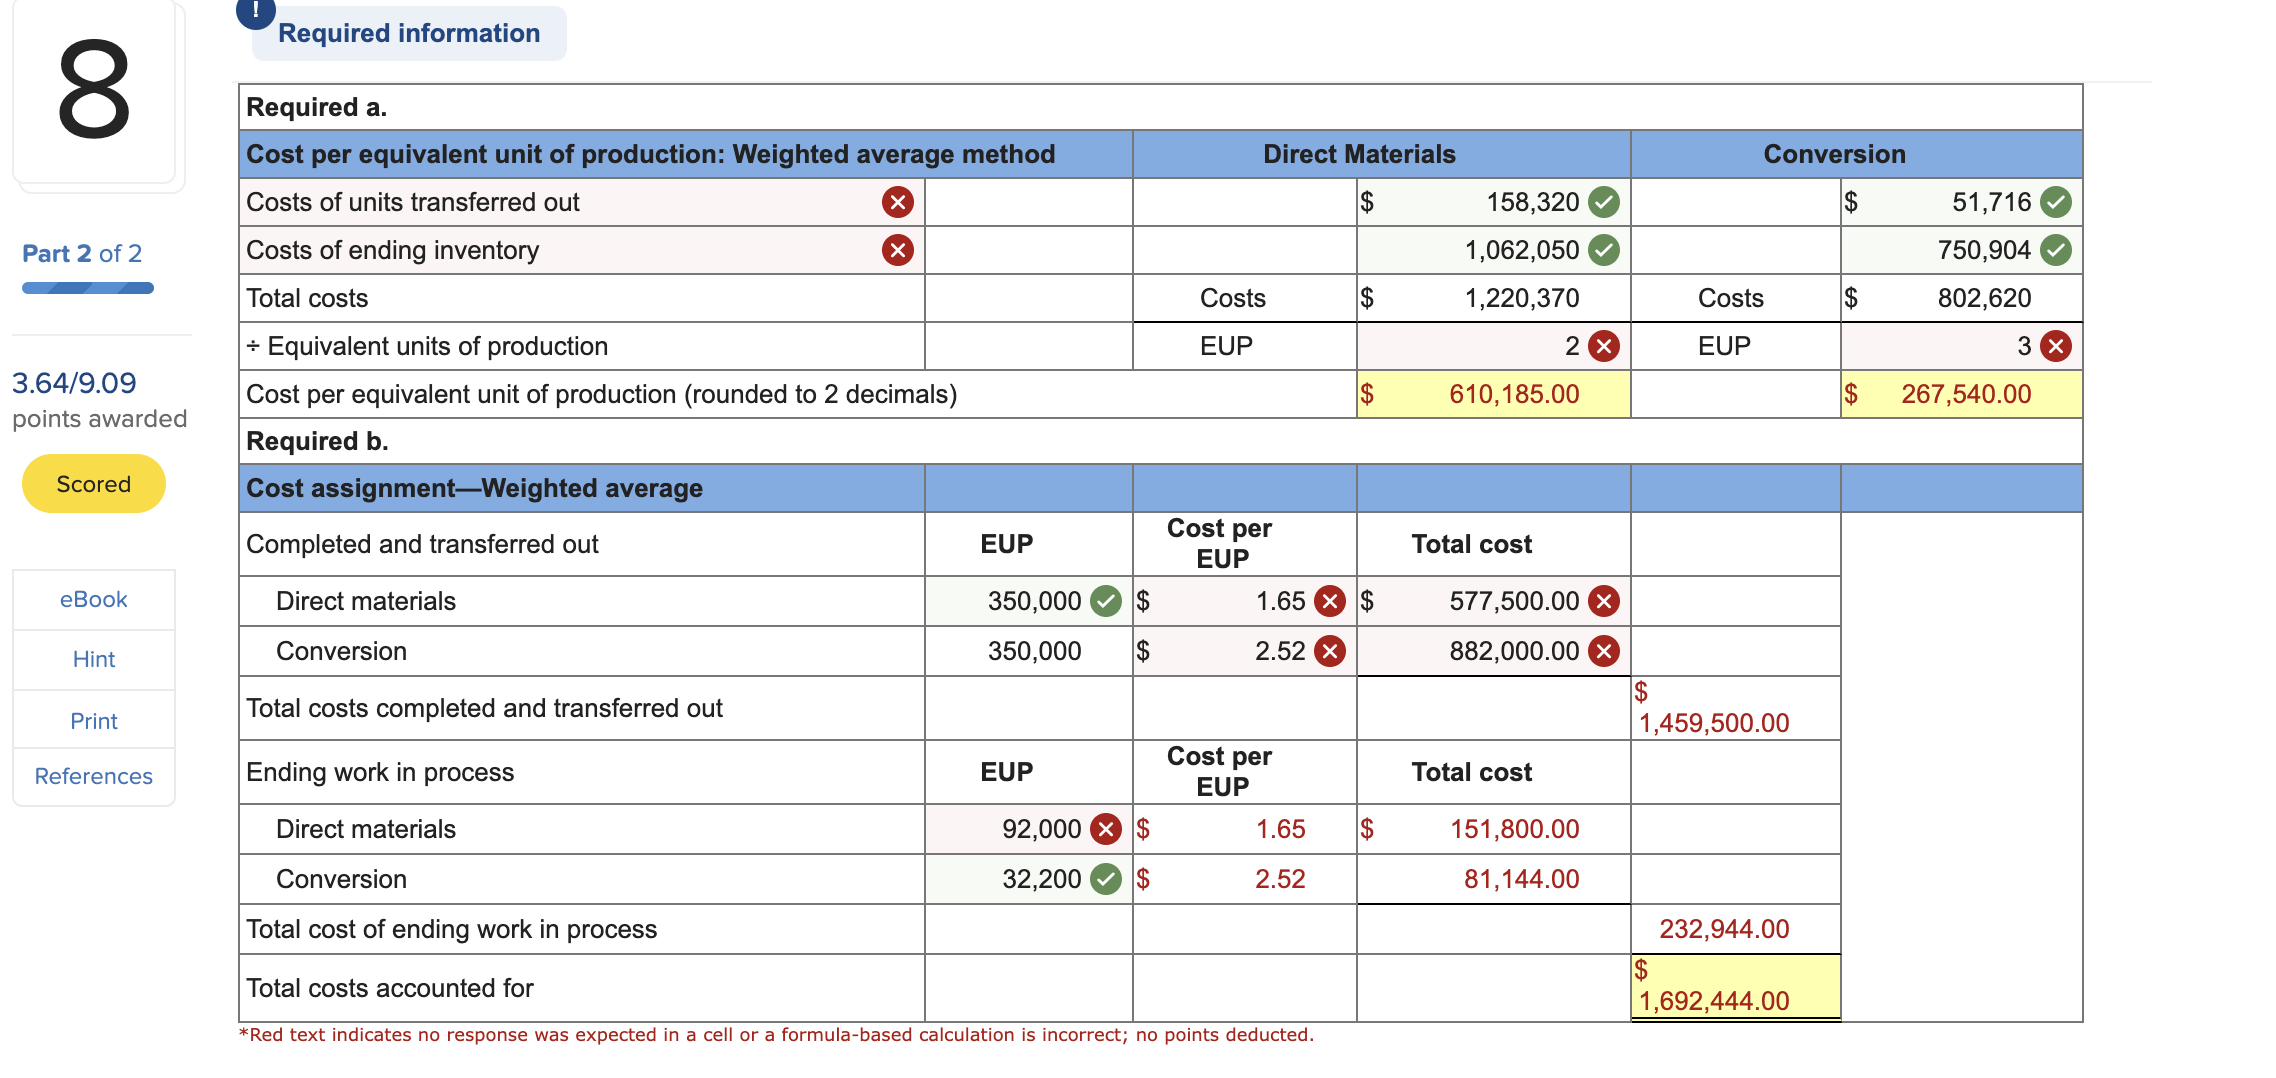Image resolution: width=2276 pixels, height=1078 pixels.
Task: Select the 750,904 ending inventory cell
Action: [1961, 250]
